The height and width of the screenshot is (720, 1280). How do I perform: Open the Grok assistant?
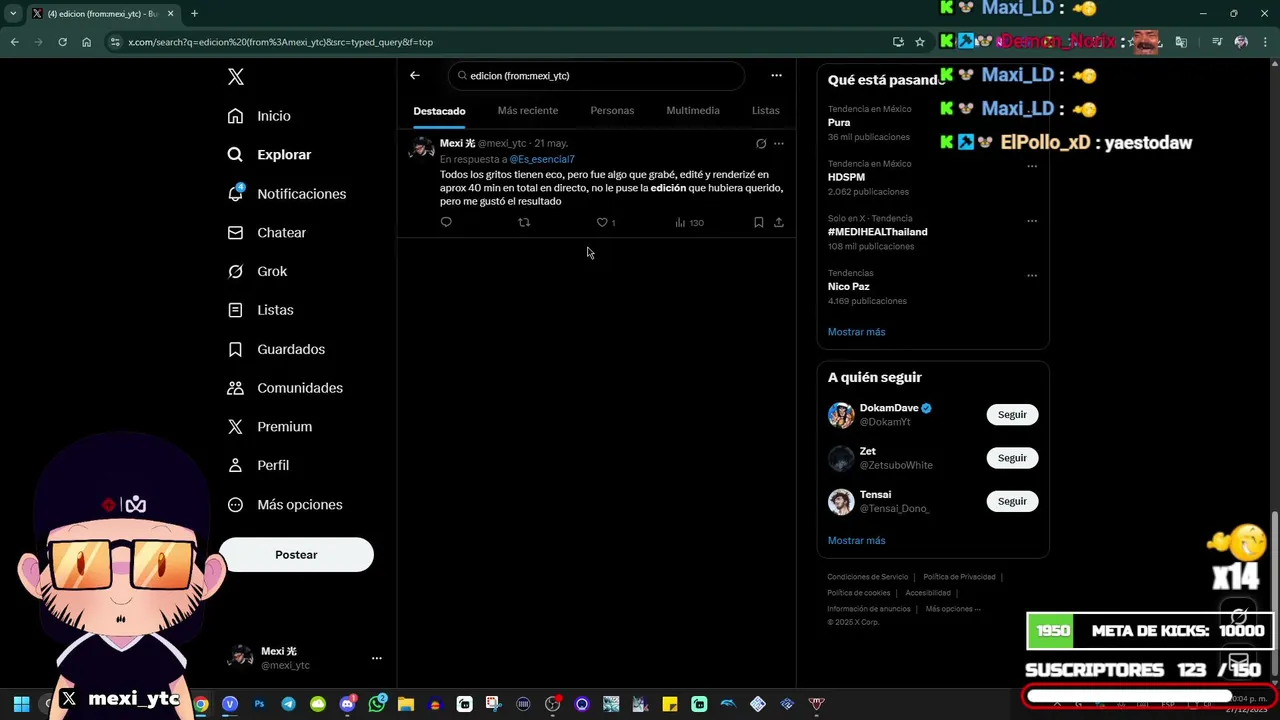pos(257,272)
